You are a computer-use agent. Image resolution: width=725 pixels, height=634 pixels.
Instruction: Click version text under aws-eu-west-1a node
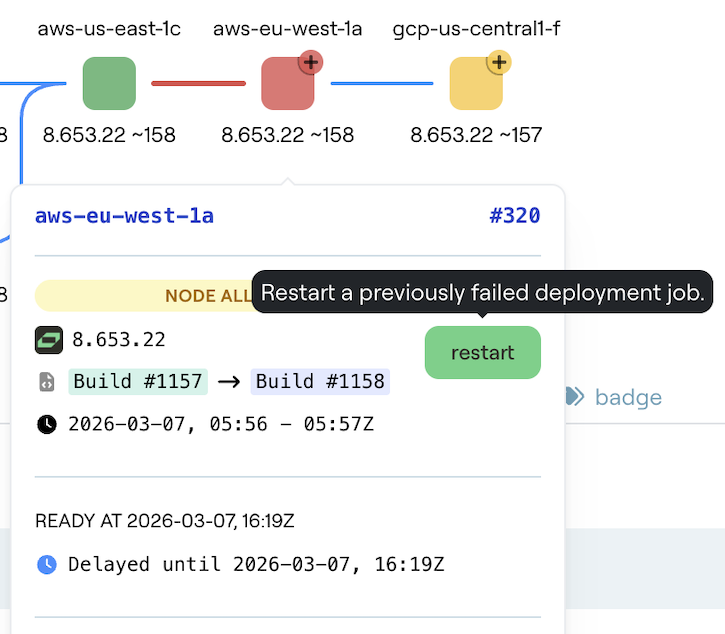pos(288,135)
